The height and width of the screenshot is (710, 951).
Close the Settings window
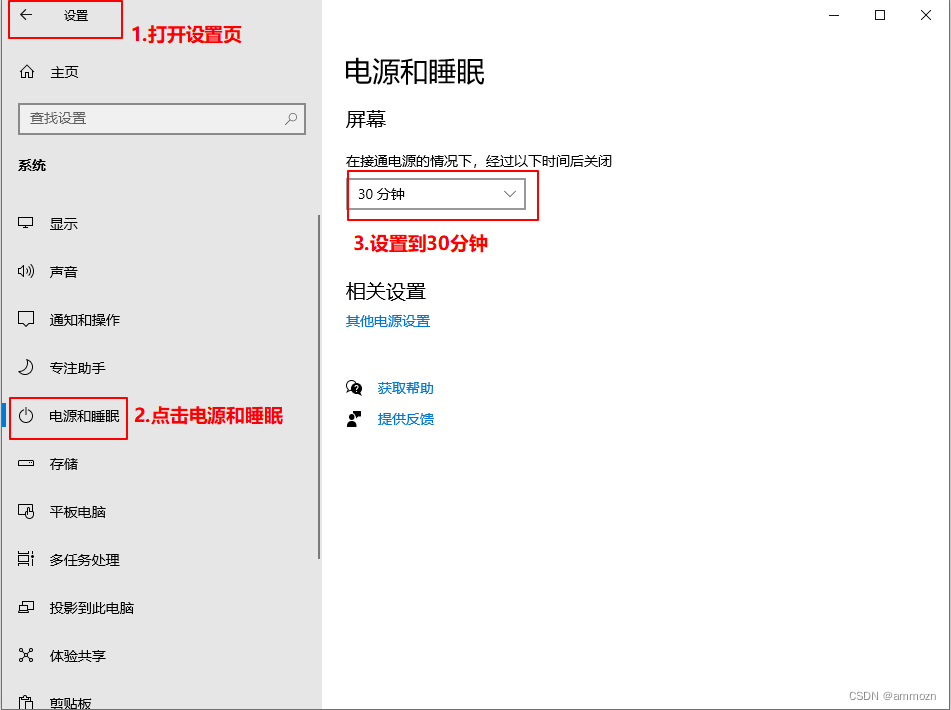[x=926, y=15]
